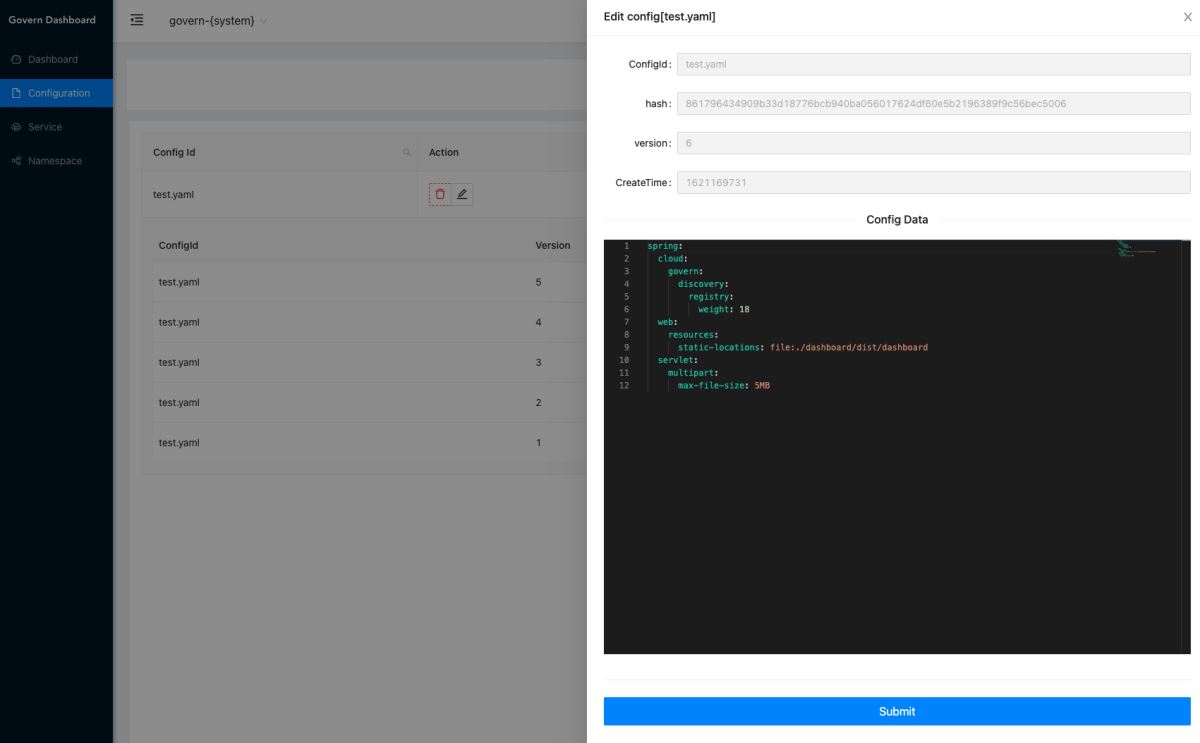The image size is (1200, 743).
Task: Click the version input field
Action: tap(933, 143)
